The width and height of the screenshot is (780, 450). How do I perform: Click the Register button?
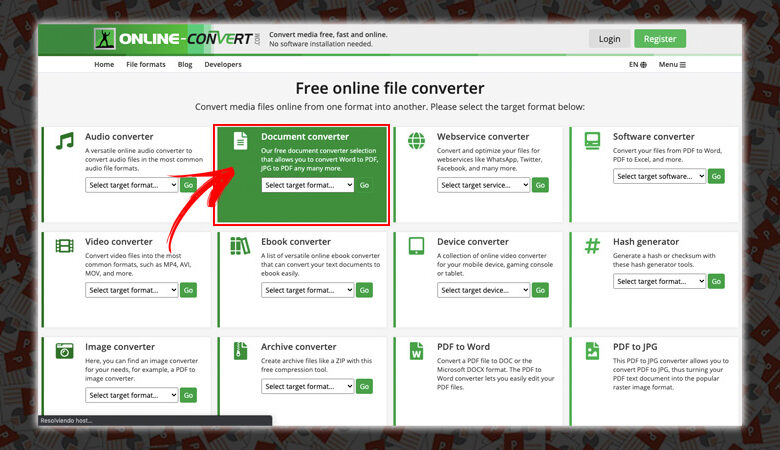[660, 39]
